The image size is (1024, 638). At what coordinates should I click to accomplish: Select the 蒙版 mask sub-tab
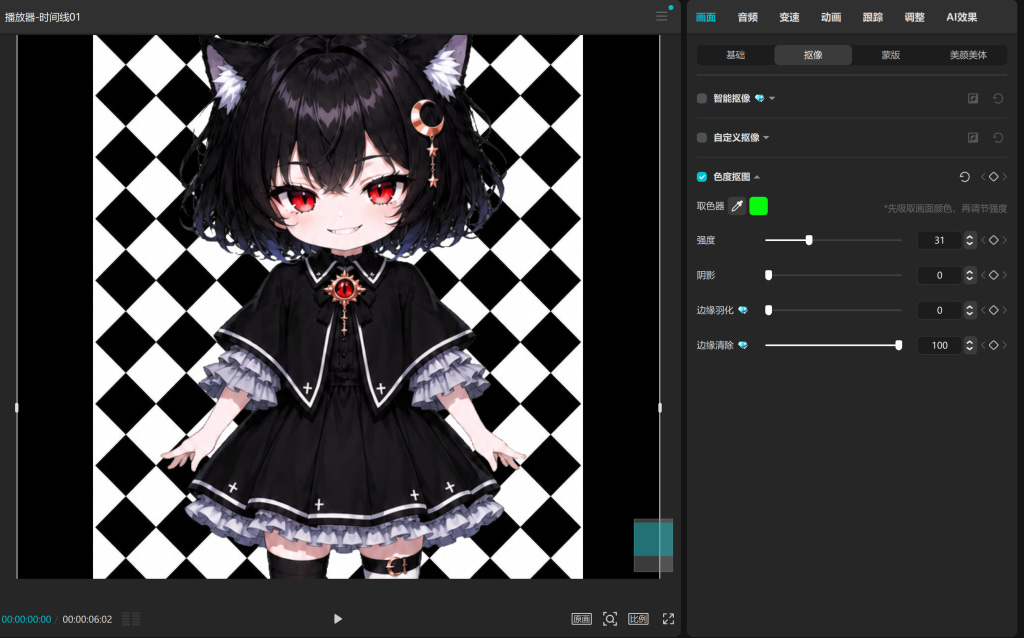pos(891,55)
